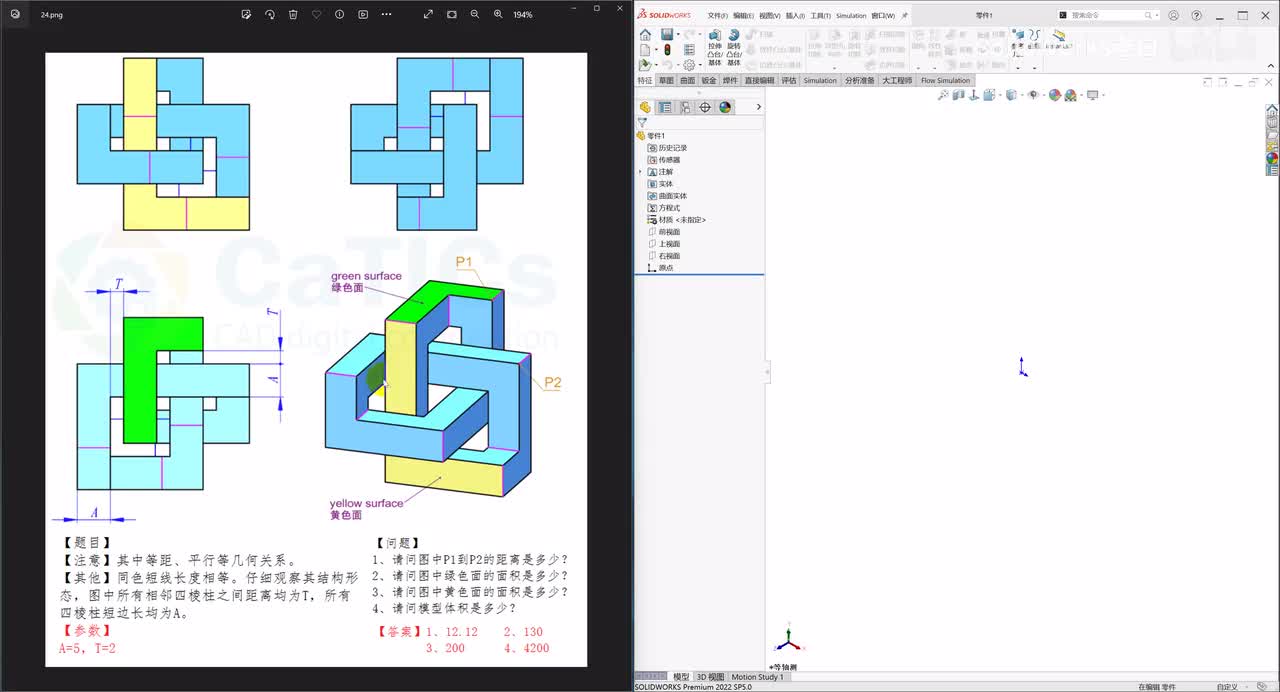Screen dimensions: 1280x692
Task: Open the Photos three-dot more menu
Action: (x=387, y=14)
